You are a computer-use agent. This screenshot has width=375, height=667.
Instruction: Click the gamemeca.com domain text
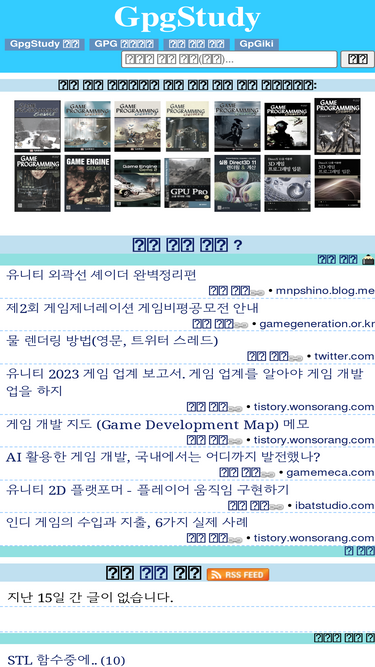[330, 473]
